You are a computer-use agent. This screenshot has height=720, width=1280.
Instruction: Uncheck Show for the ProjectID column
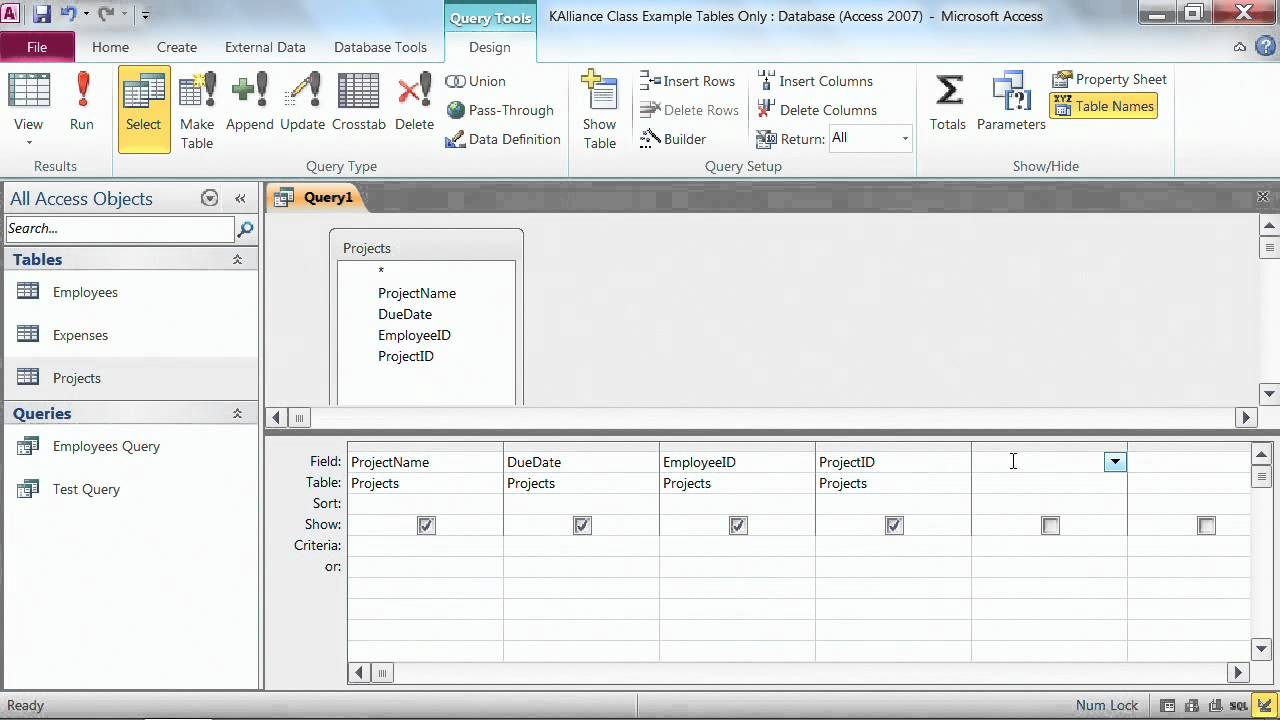coord(894,525)
